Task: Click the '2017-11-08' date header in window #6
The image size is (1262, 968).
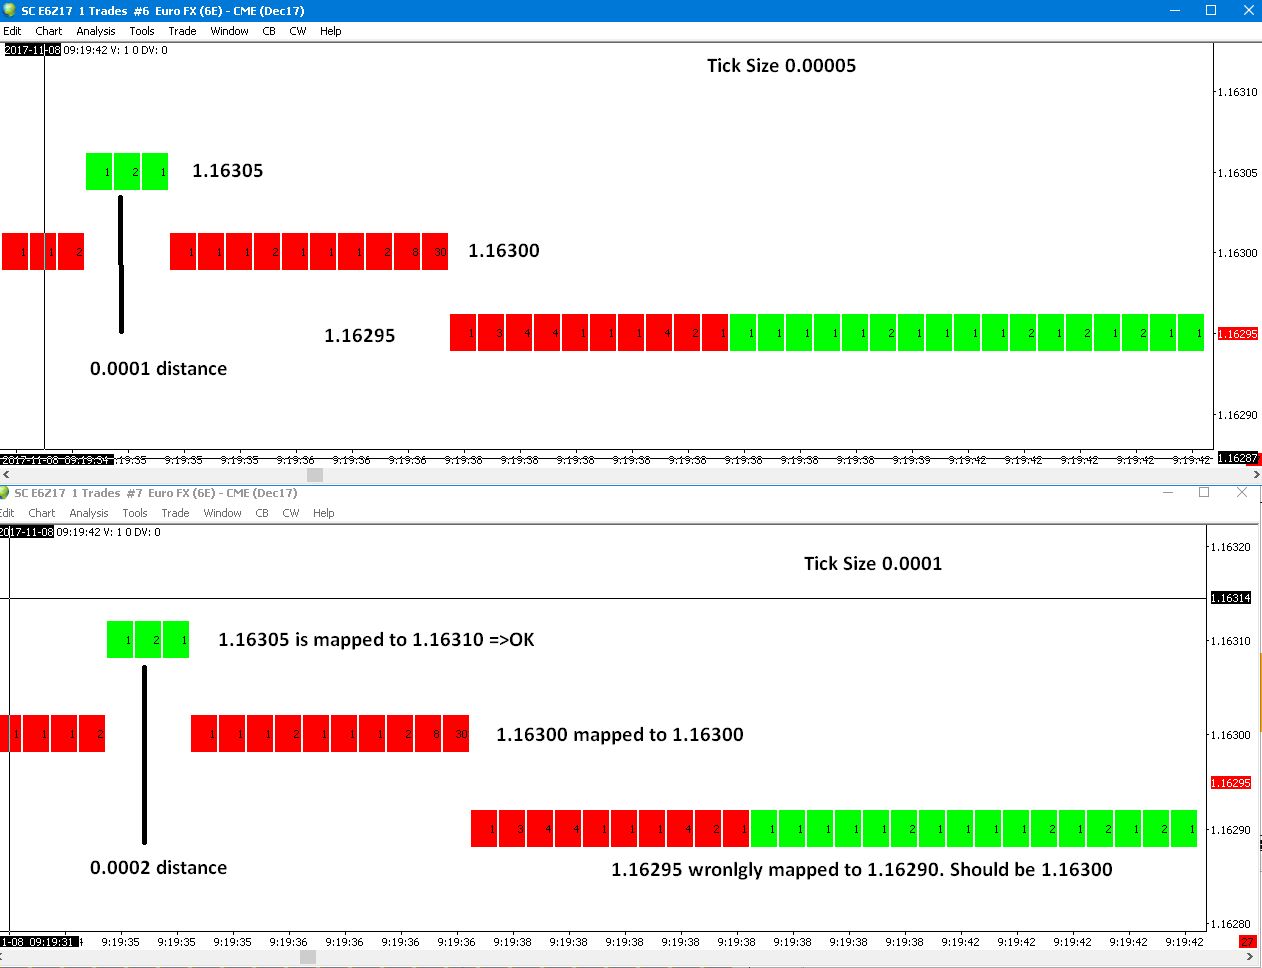Action: (32, 50)
